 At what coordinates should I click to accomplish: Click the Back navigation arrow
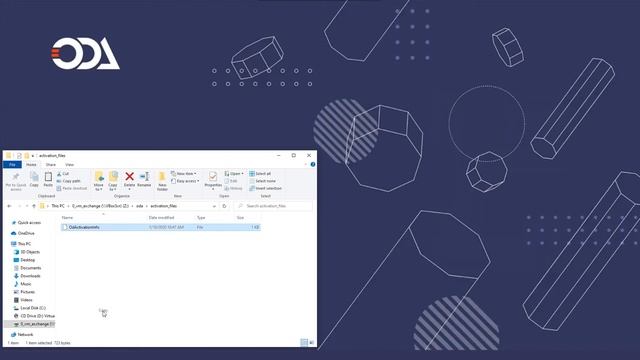[x=9, y=206]
